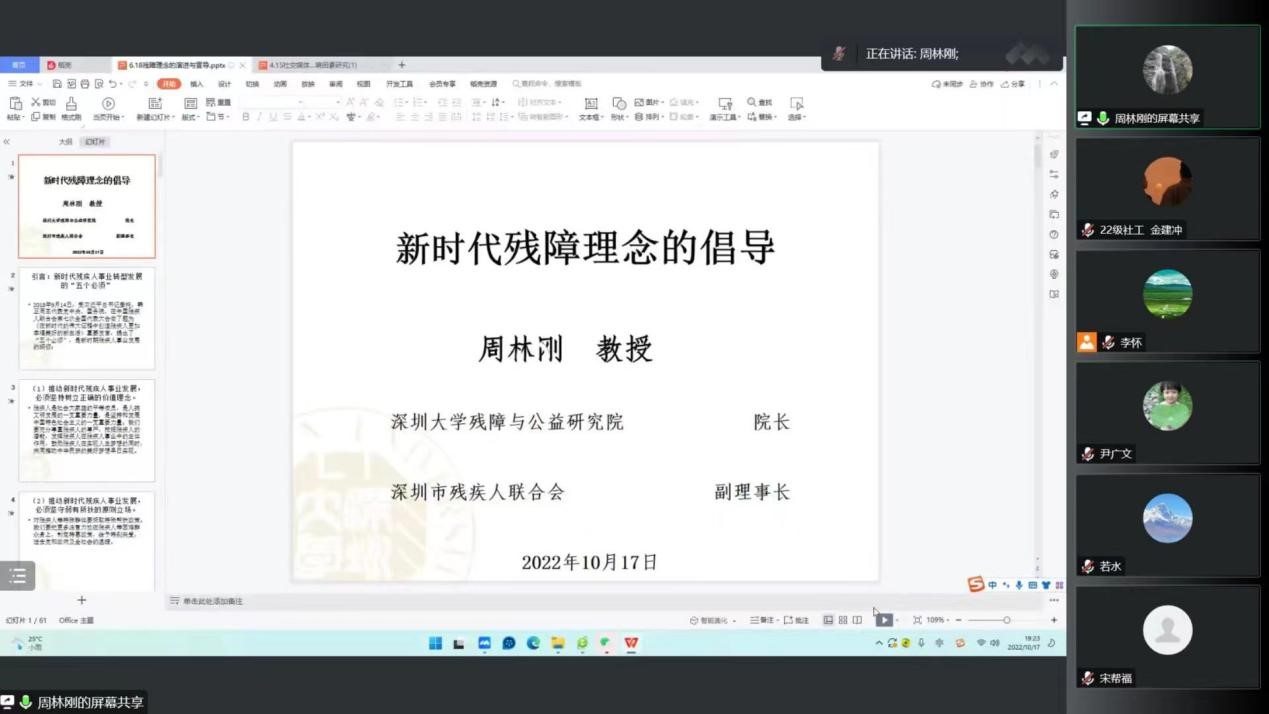This screenshot has width=1269, height=714.
Task: Click the Text Box (文本框) tool icon
Action: [x=590, y=104]
